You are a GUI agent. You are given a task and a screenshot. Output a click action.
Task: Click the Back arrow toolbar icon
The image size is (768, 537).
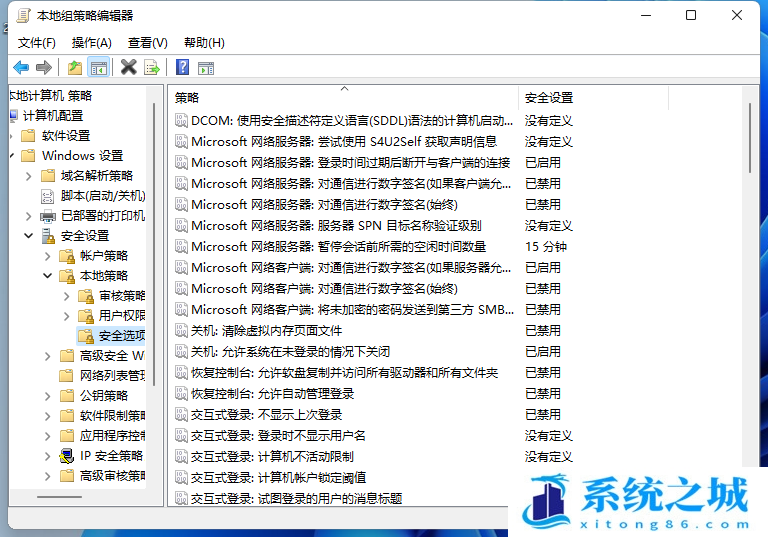point(21,68)
